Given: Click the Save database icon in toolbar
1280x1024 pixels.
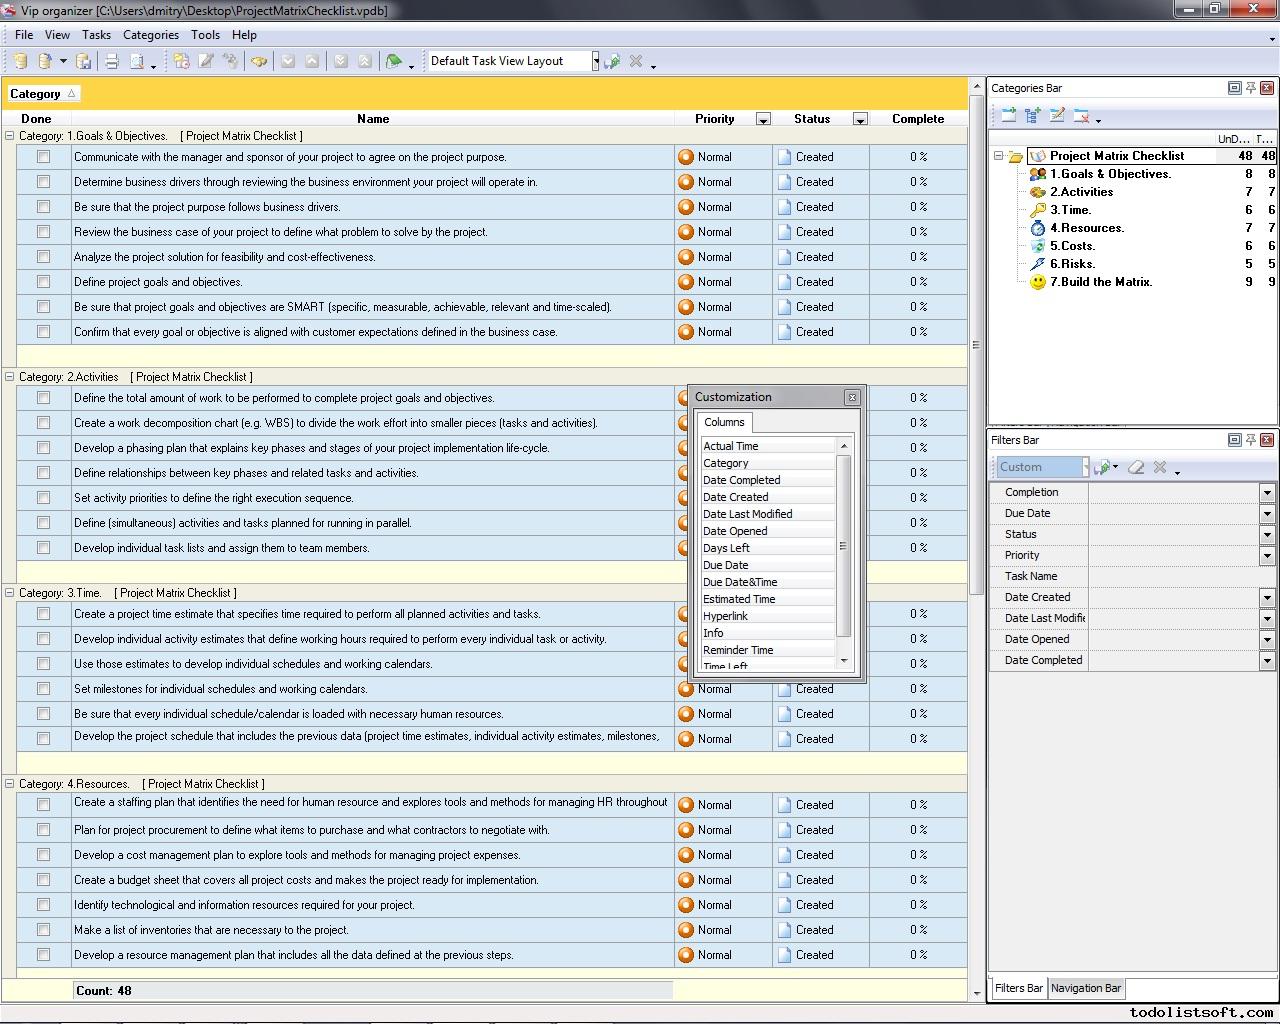Looking at the screenshot, I should pyautogui.click(x=84, y=62).
